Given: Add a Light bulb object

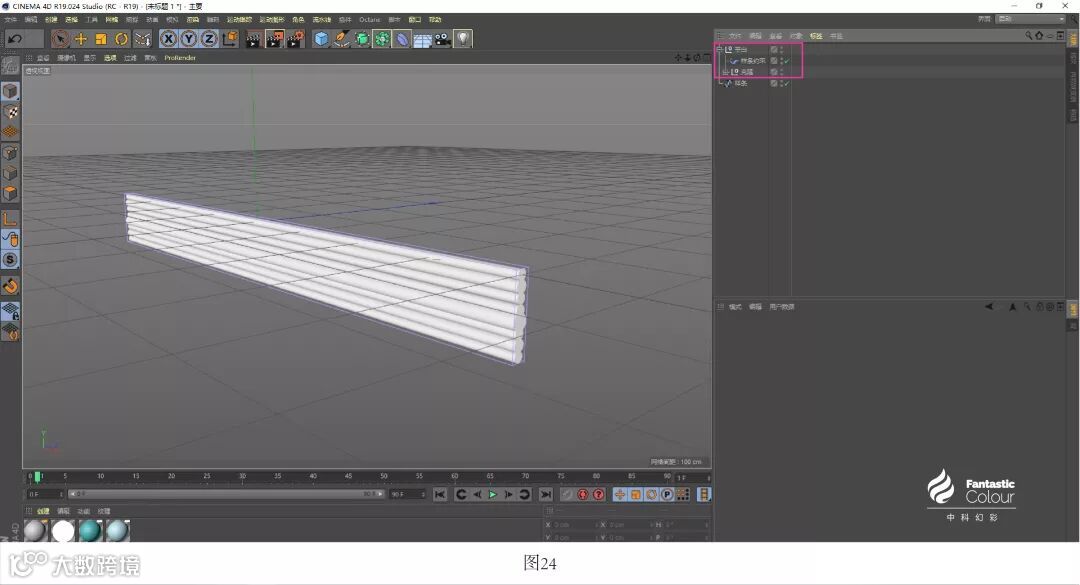Looking at the screenshot, I should (x=463, y=39).
